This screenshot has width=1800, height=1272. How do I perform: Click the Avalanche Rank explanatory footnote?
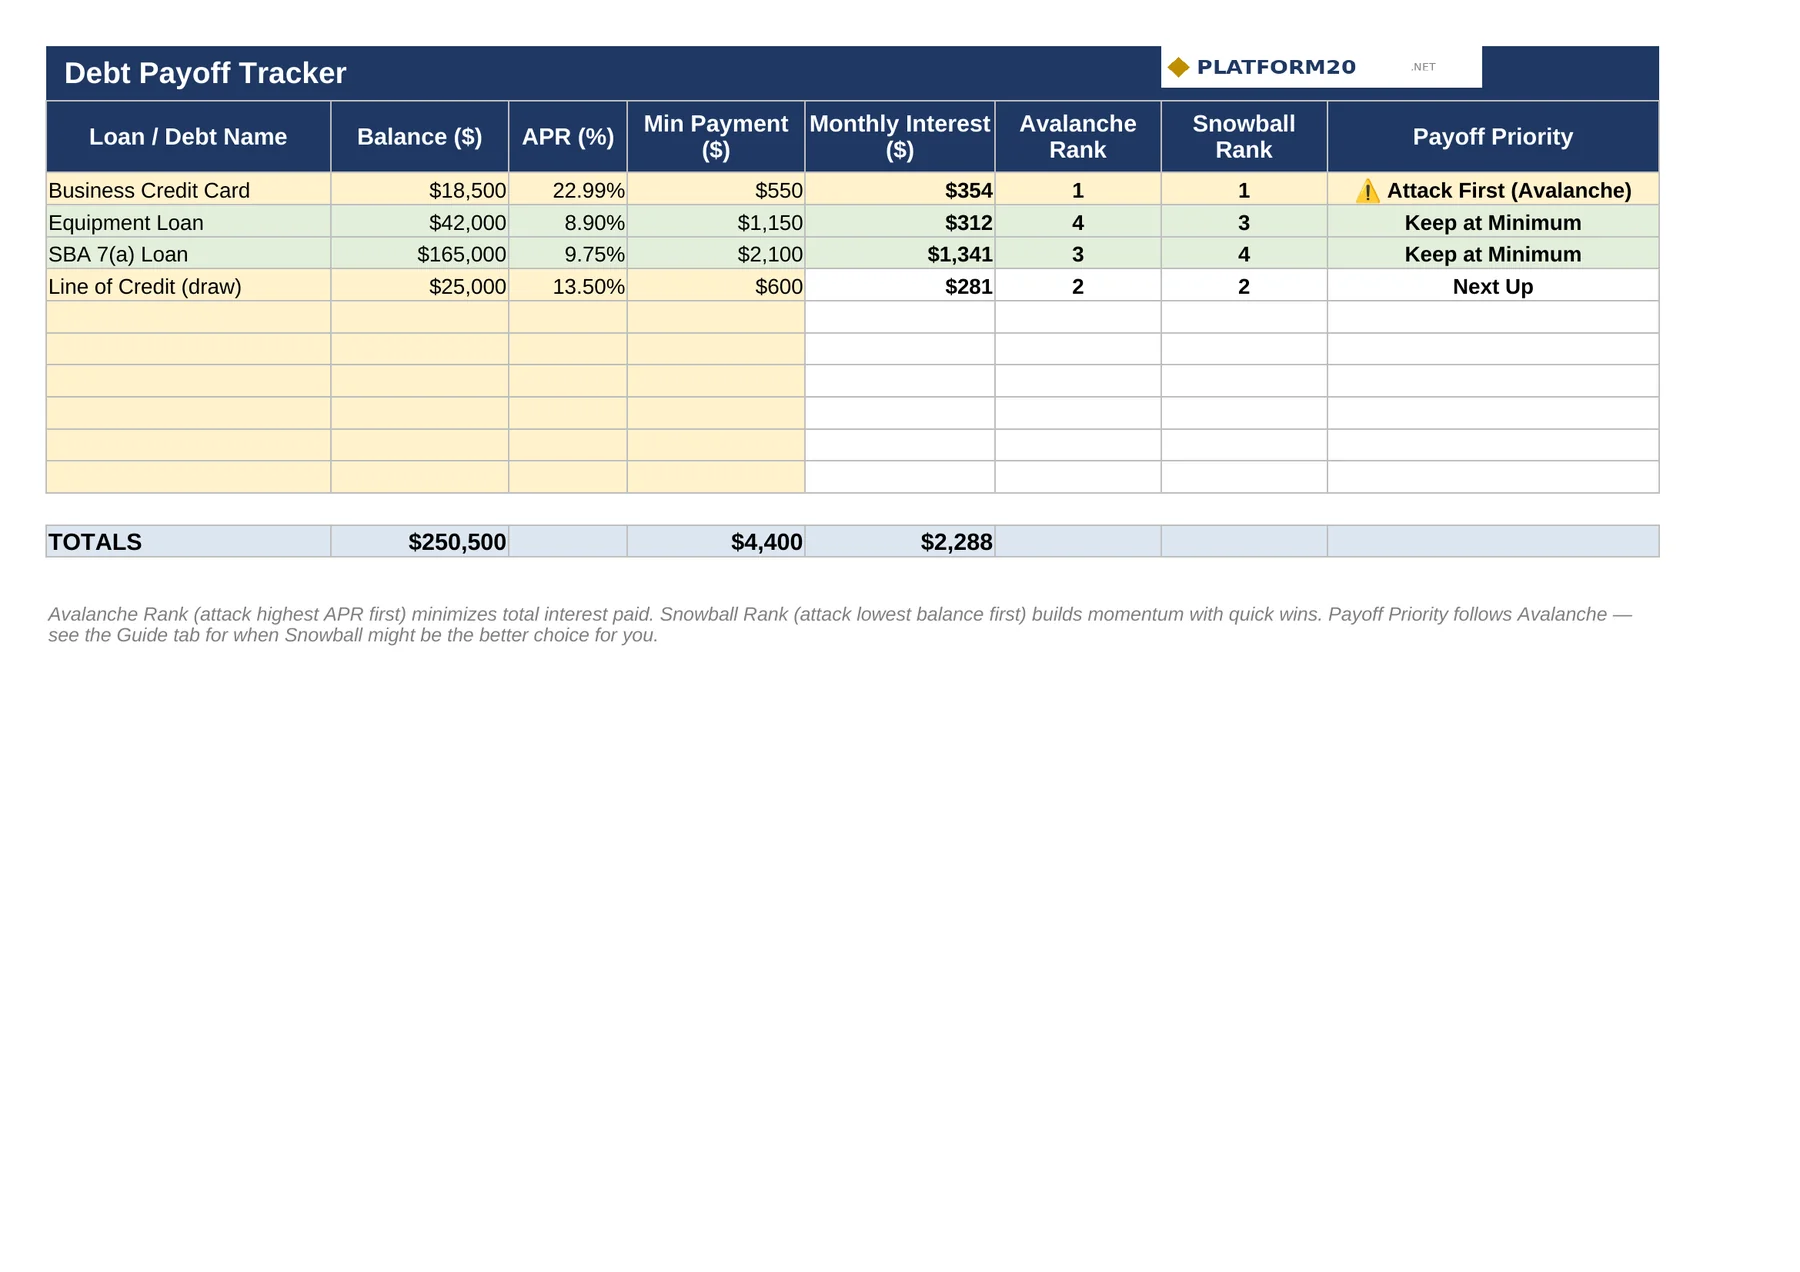pyautogui.click(x=840, y=625)
